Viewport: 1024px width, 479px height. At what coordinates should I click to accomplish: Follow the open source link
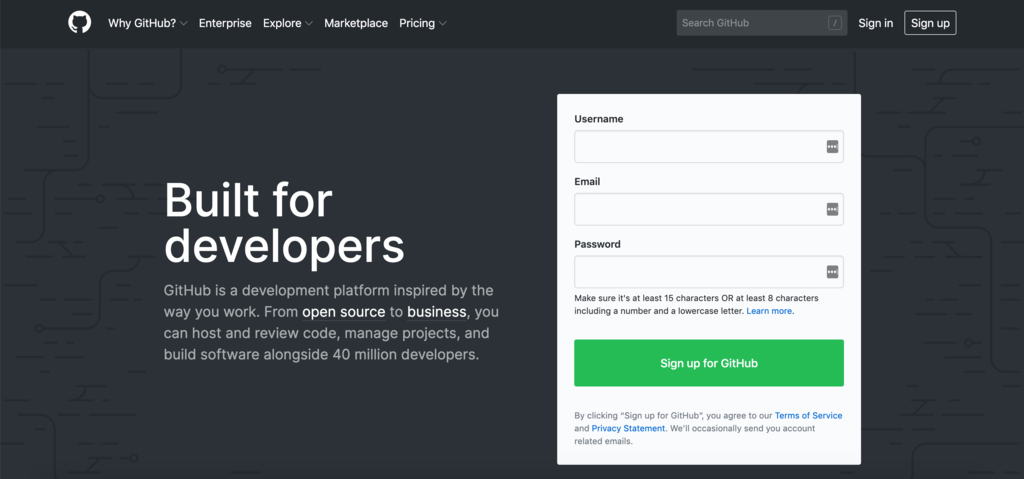(x=344, y=312)
